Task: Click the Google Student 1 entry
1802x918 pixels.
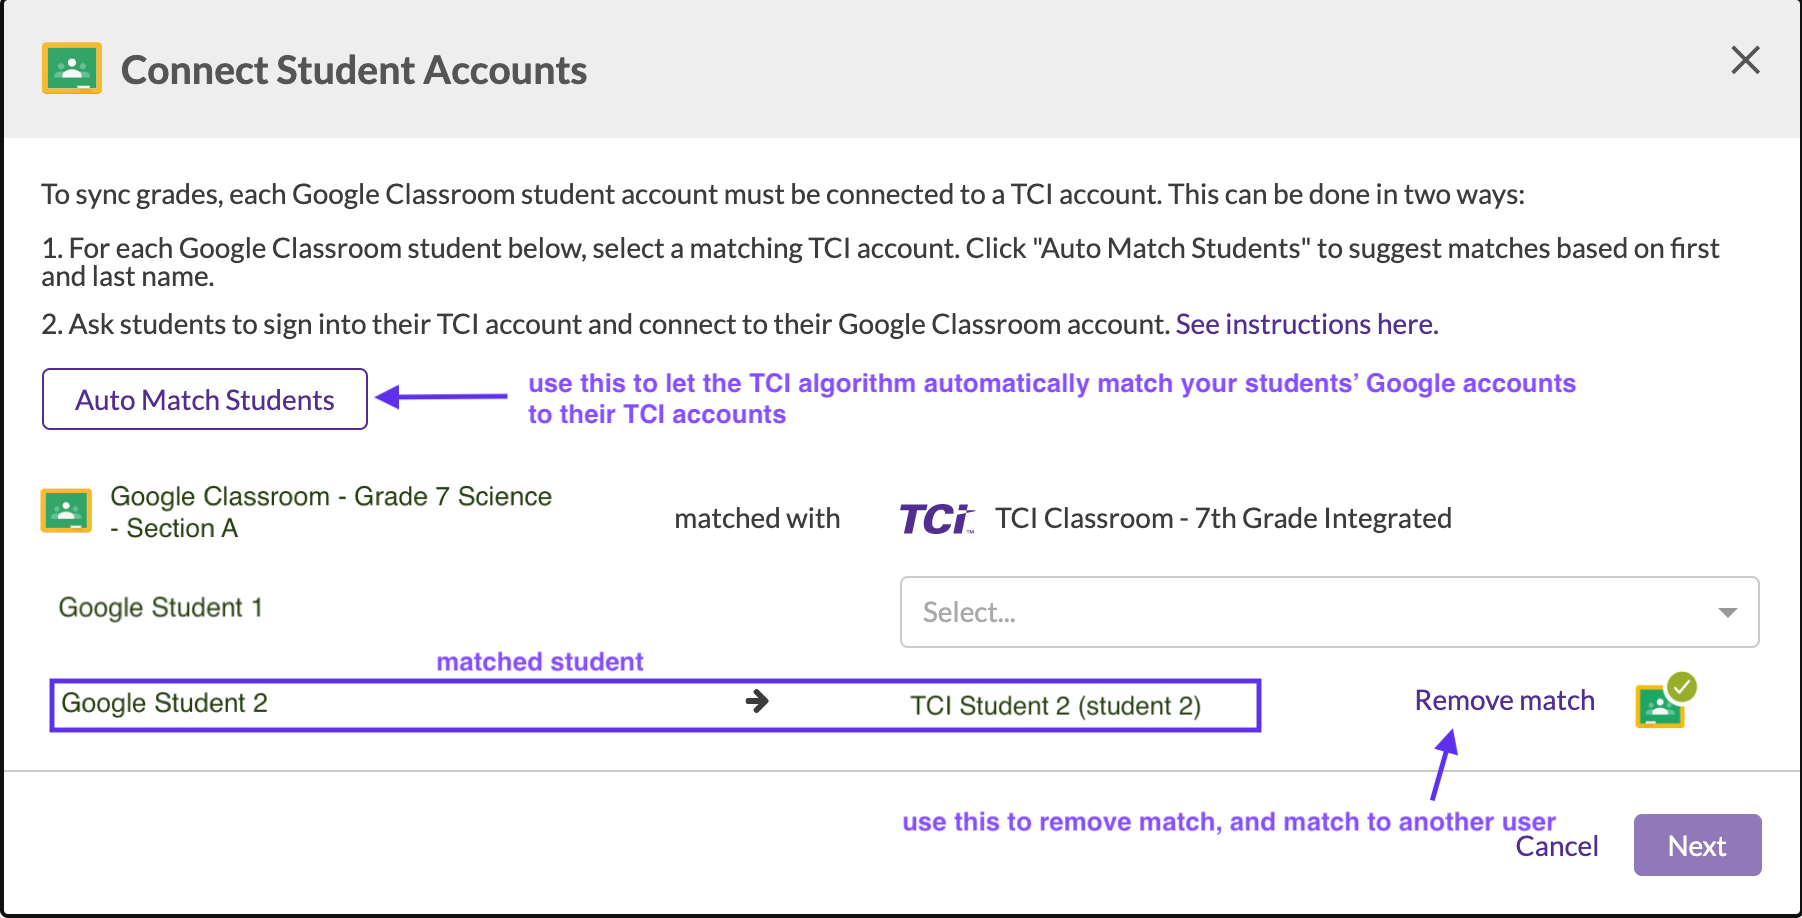Action: pyautogui.click(x=161, y=606)
